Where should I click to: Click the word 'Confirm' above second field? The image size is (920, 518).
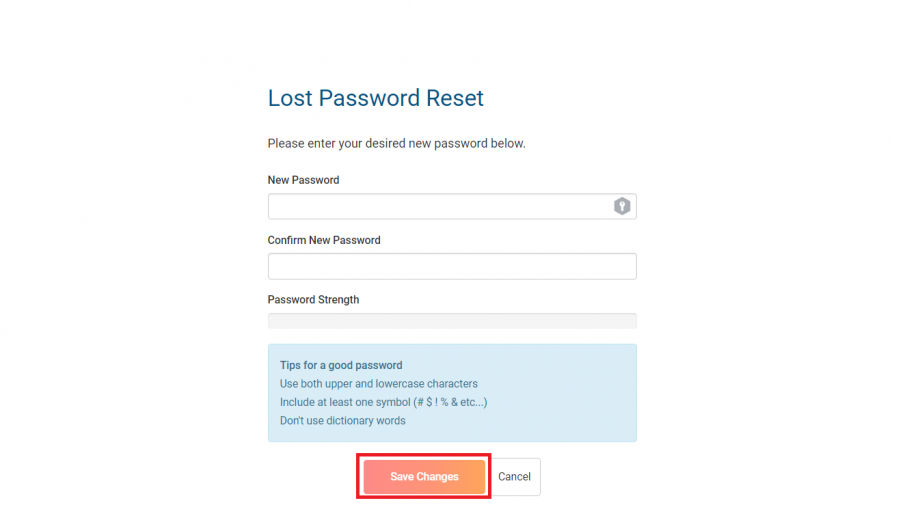click(286, 240)
